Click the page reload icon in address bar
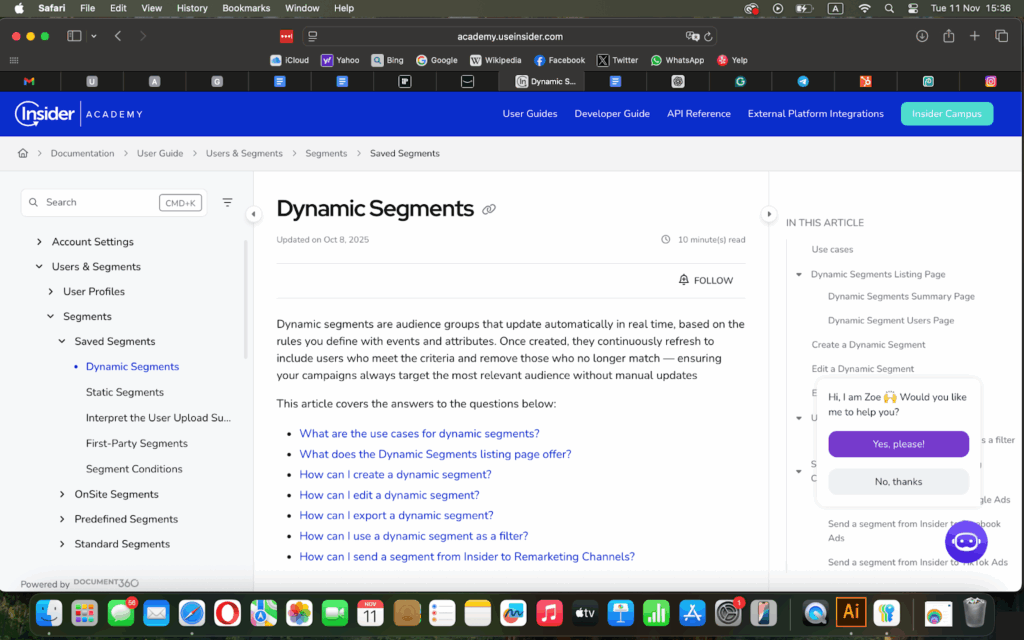Viewport: 1024px width, 640px height. pos(709,36)
